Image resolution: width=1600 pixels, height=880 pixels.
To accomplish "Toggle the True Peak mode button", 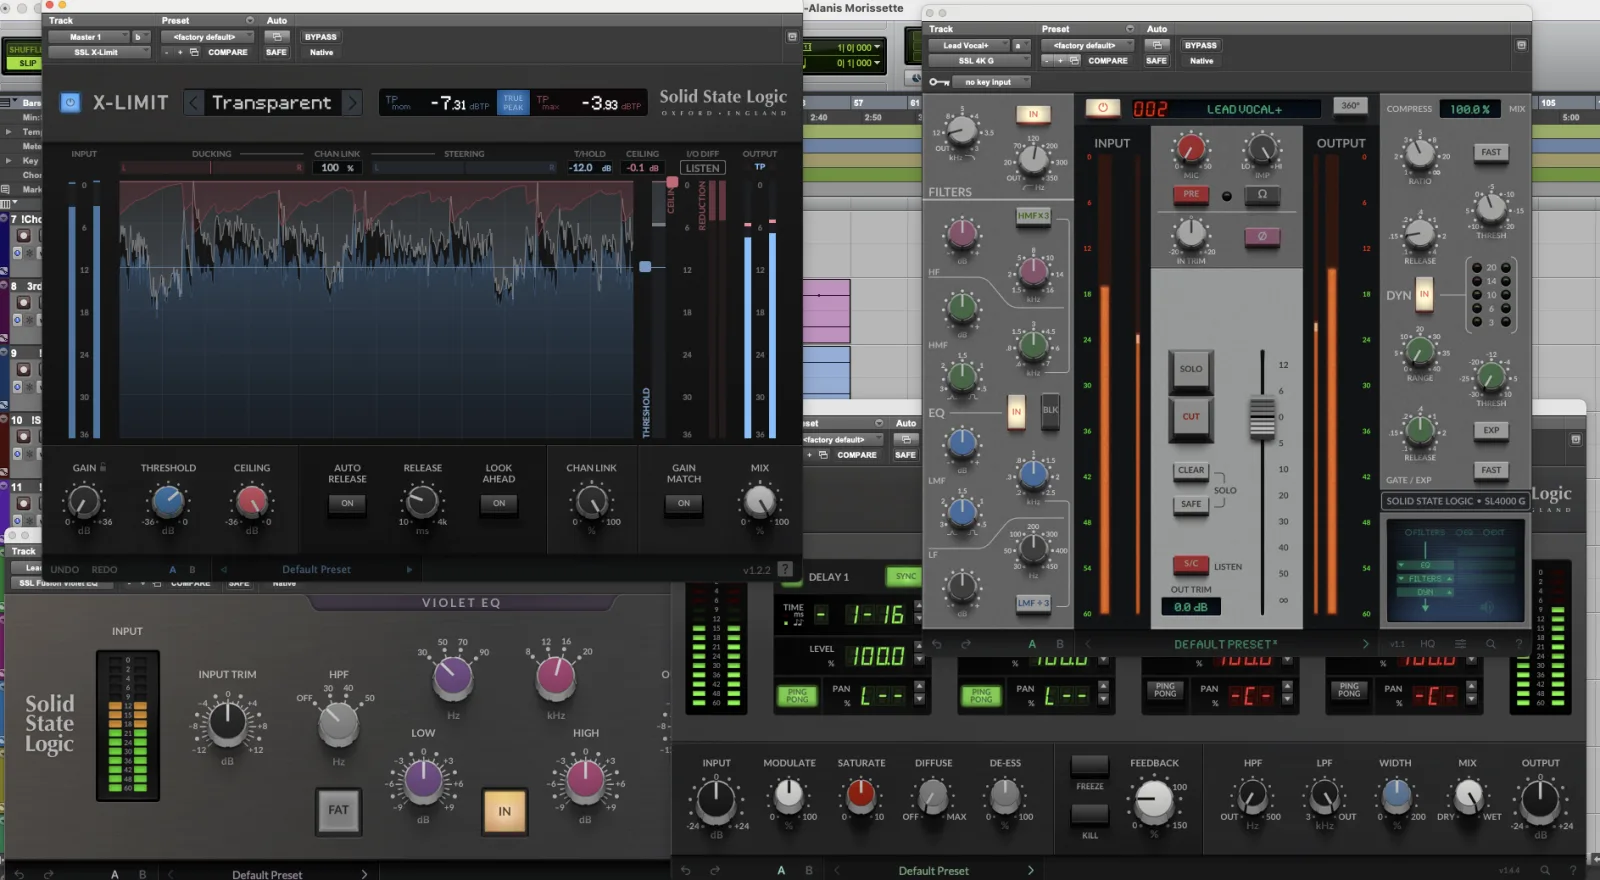I will coord(513,102).
